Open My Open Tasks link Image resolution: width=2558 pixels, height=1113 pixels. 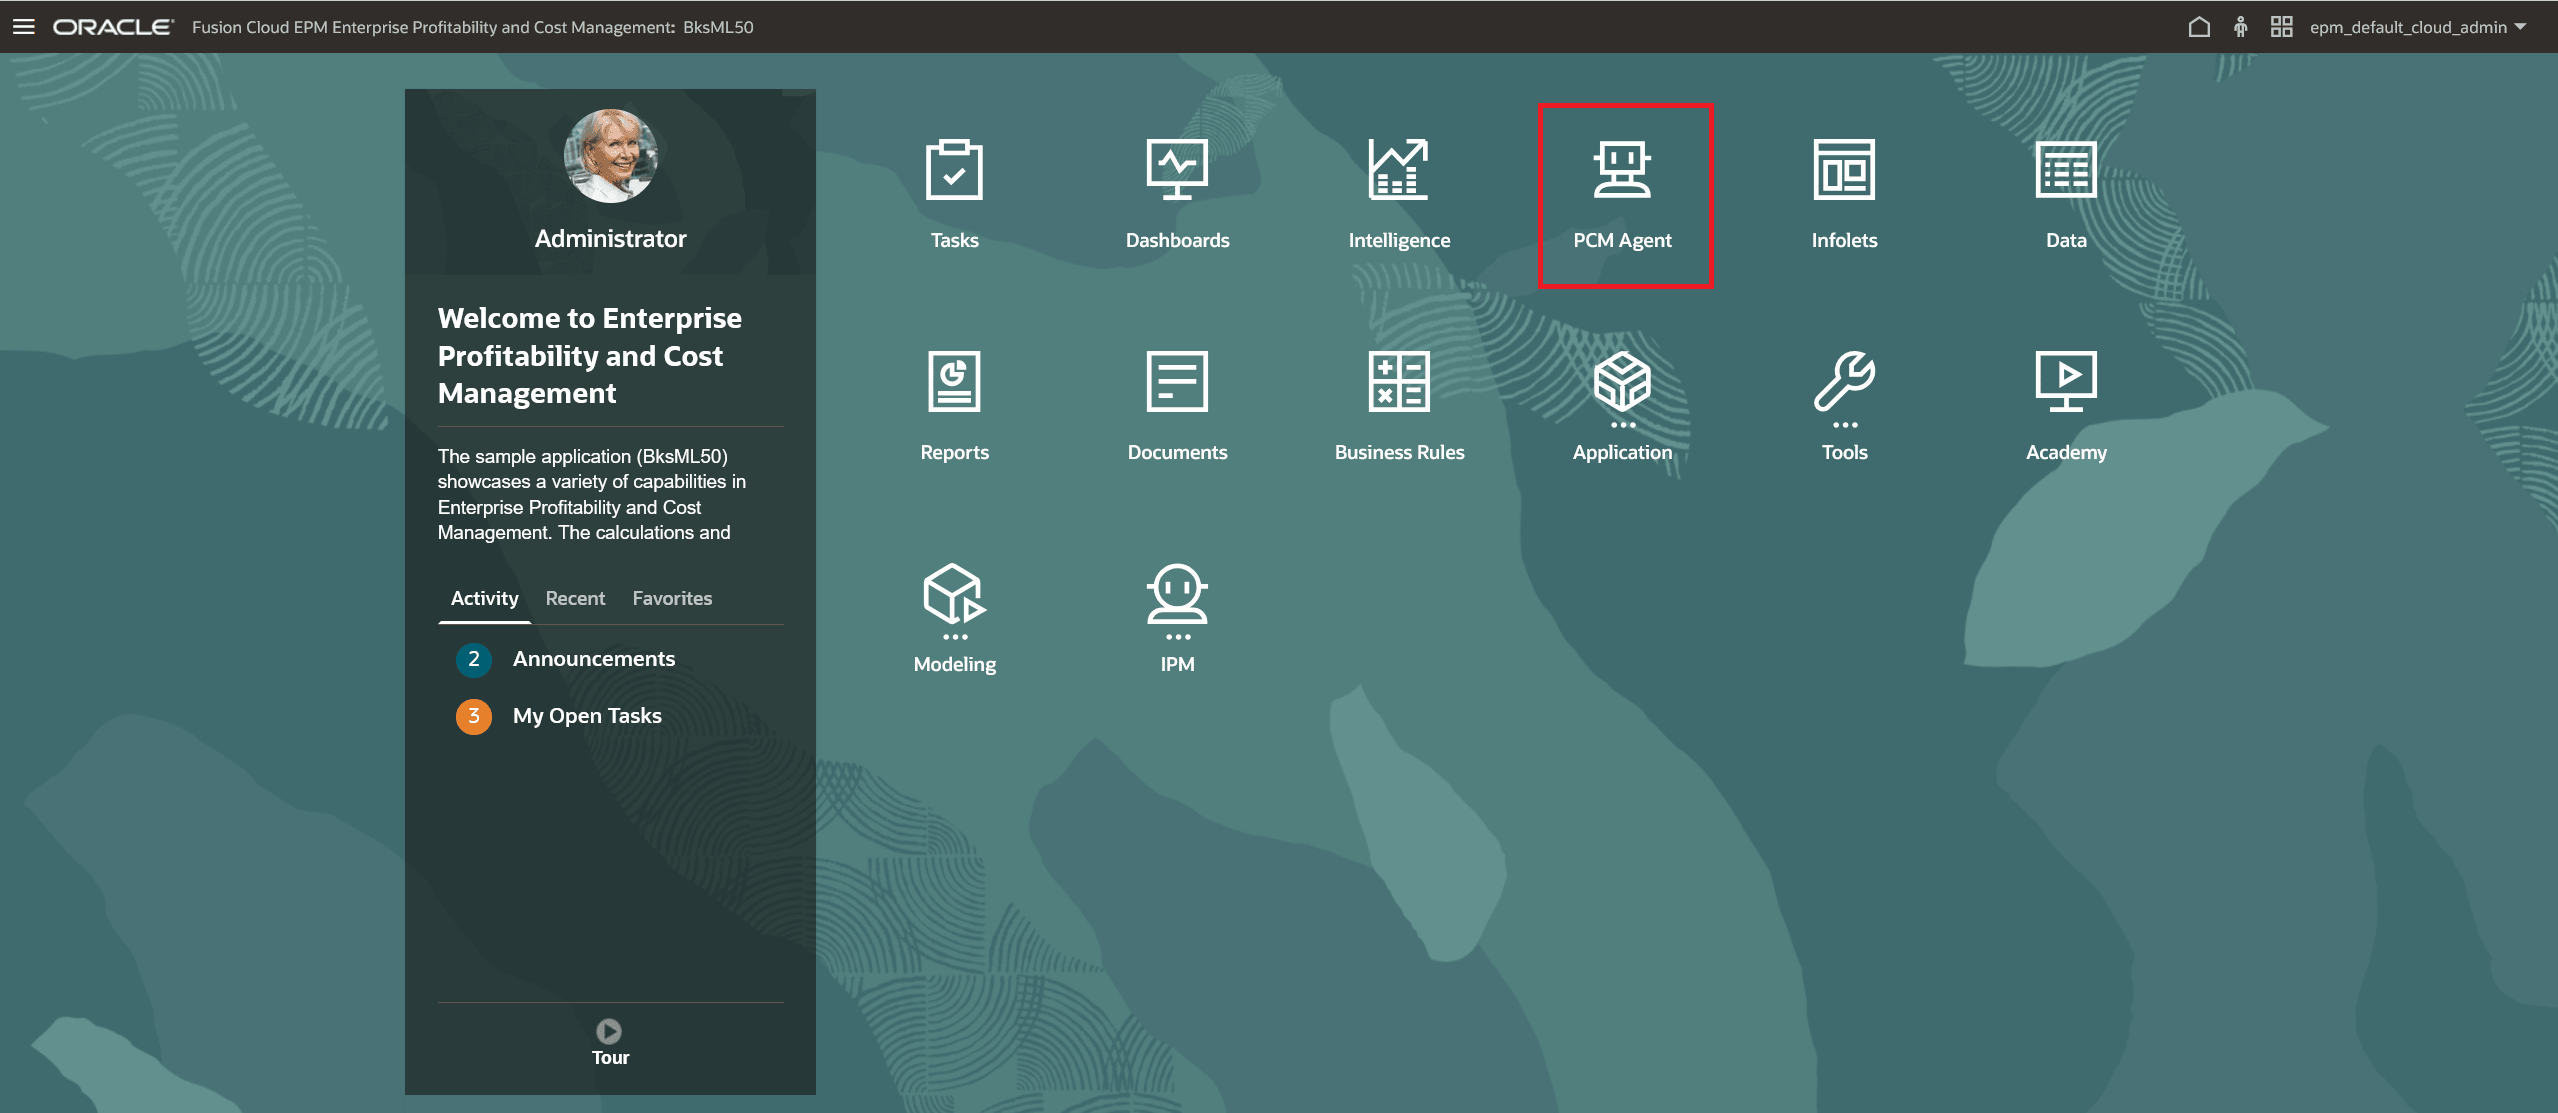click(x=587, y=716)
